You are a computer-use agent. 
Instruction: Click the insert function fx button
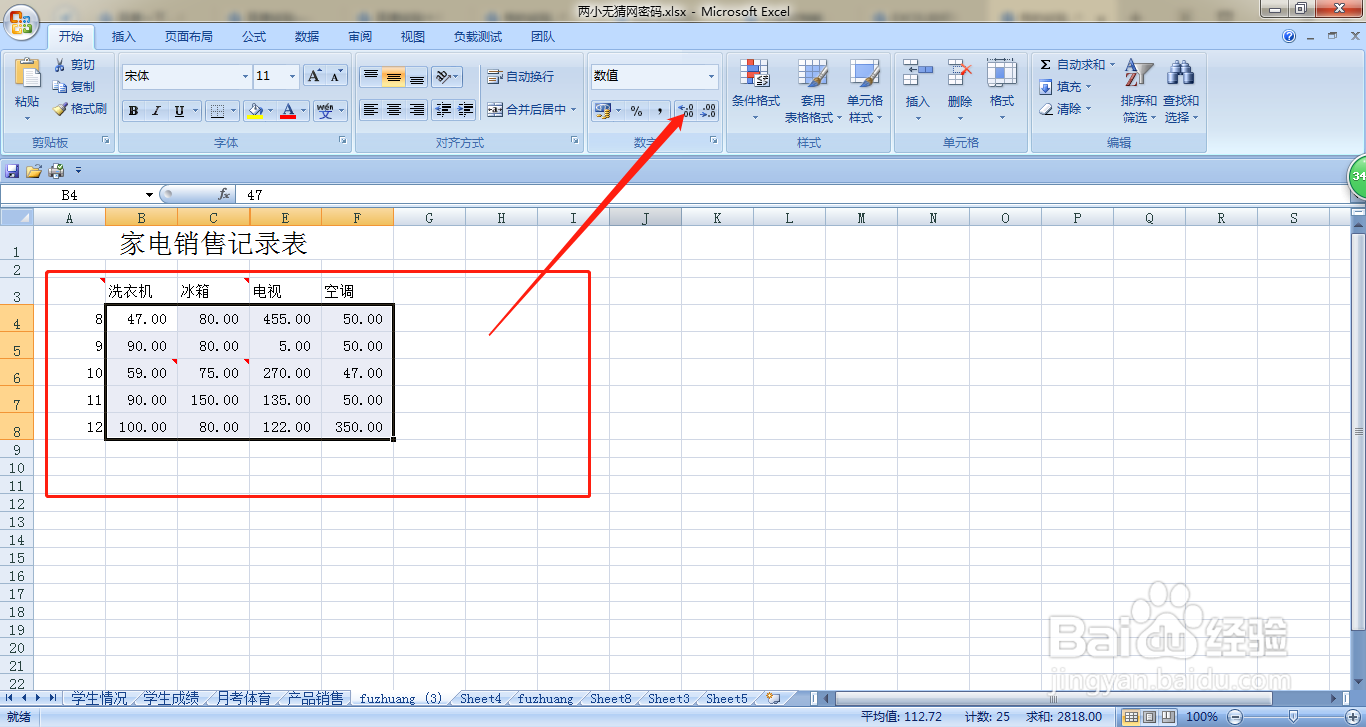pos(224,195)
